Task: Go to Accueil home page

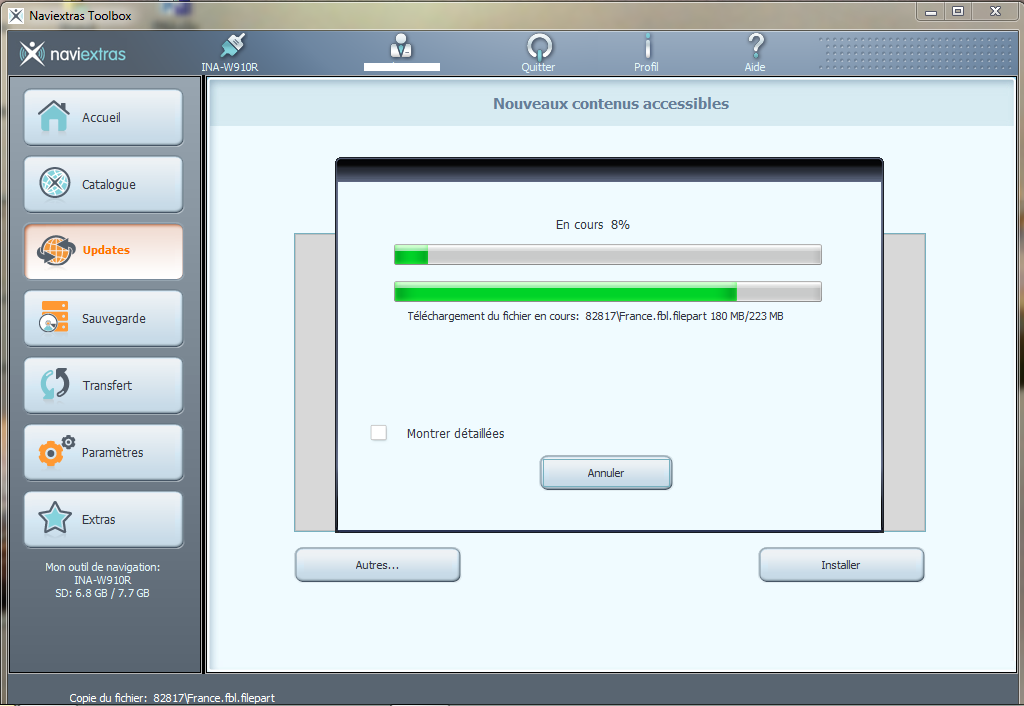Action: point(103,118)
